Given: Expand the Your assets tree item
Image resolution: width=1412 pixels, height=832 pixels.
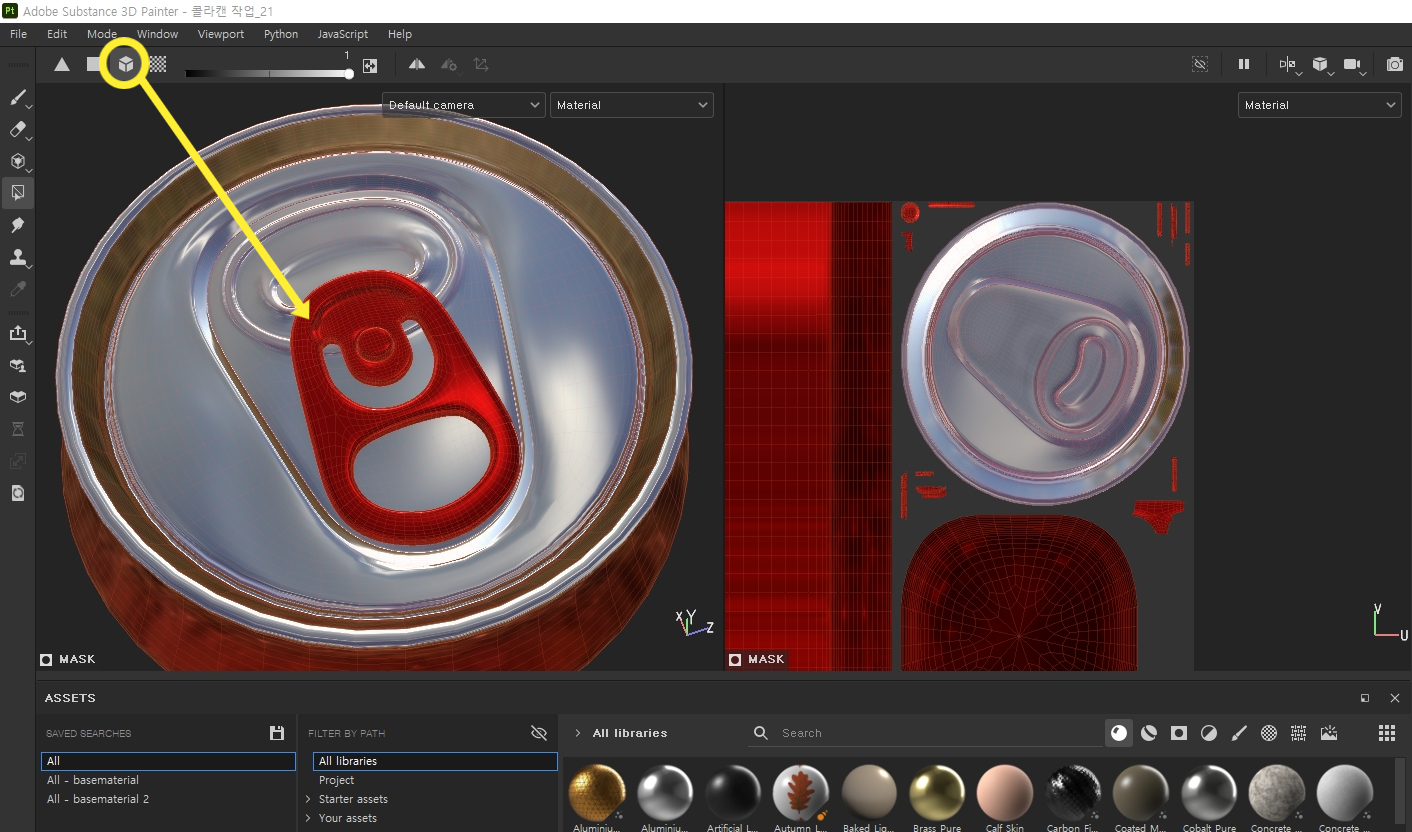Looking at the screenshot, I should coord(308,818).
